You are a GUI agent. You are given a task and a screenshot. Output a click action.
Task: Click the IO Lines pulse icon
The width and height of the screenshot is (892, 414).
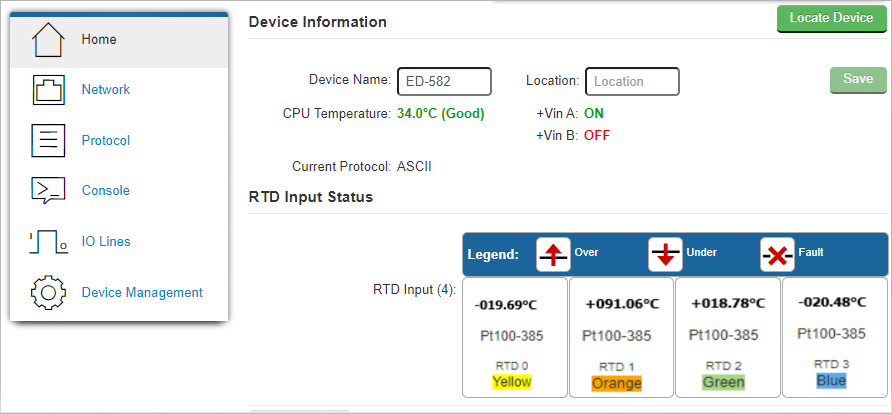(48, 241)
